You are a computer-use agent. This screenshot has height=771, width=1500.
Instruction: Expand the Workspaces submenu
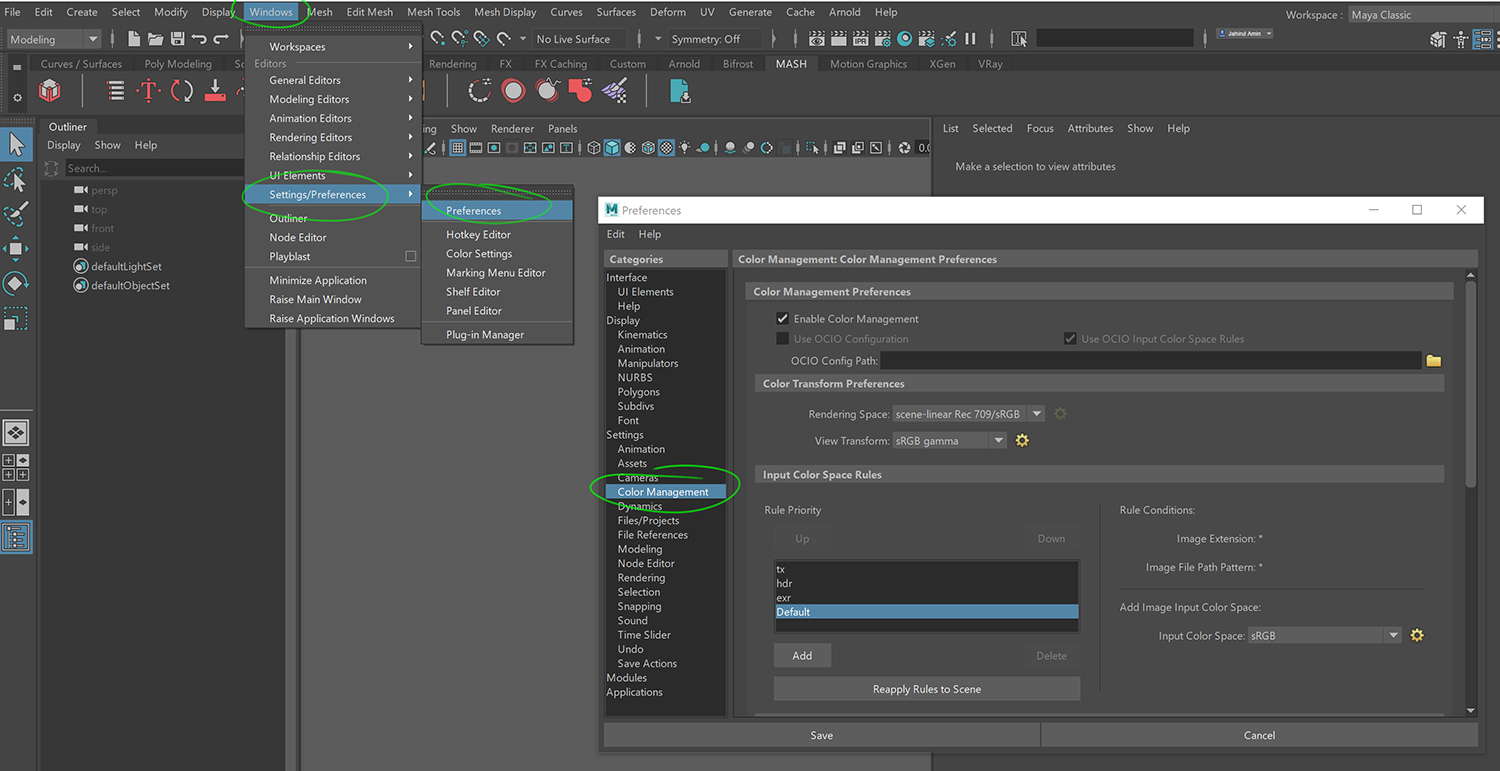[x=333, y=47]
